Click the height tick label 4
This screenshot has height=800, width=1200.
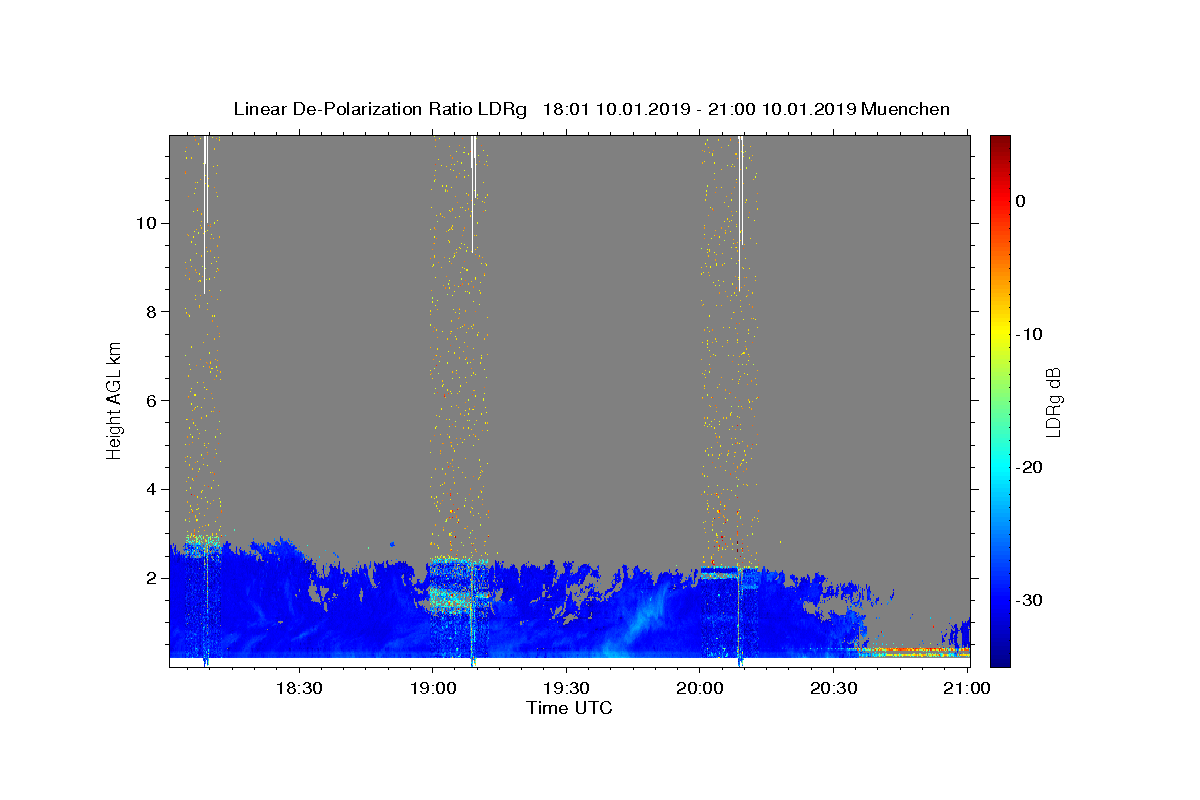click(150, 489)
